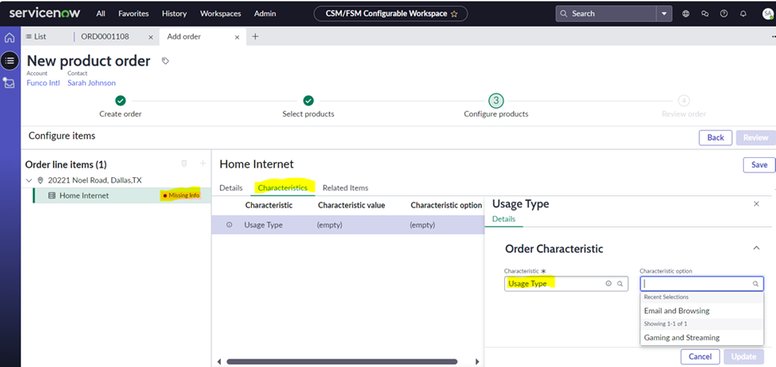Select Details tab in Usage Type panel

[x=504, y=219]
